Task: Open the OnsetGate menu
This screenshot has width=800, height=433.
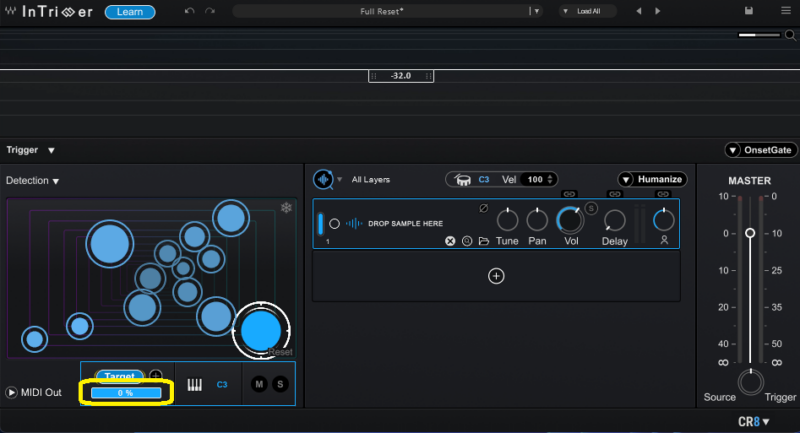Action: click(x=761, y=150)
